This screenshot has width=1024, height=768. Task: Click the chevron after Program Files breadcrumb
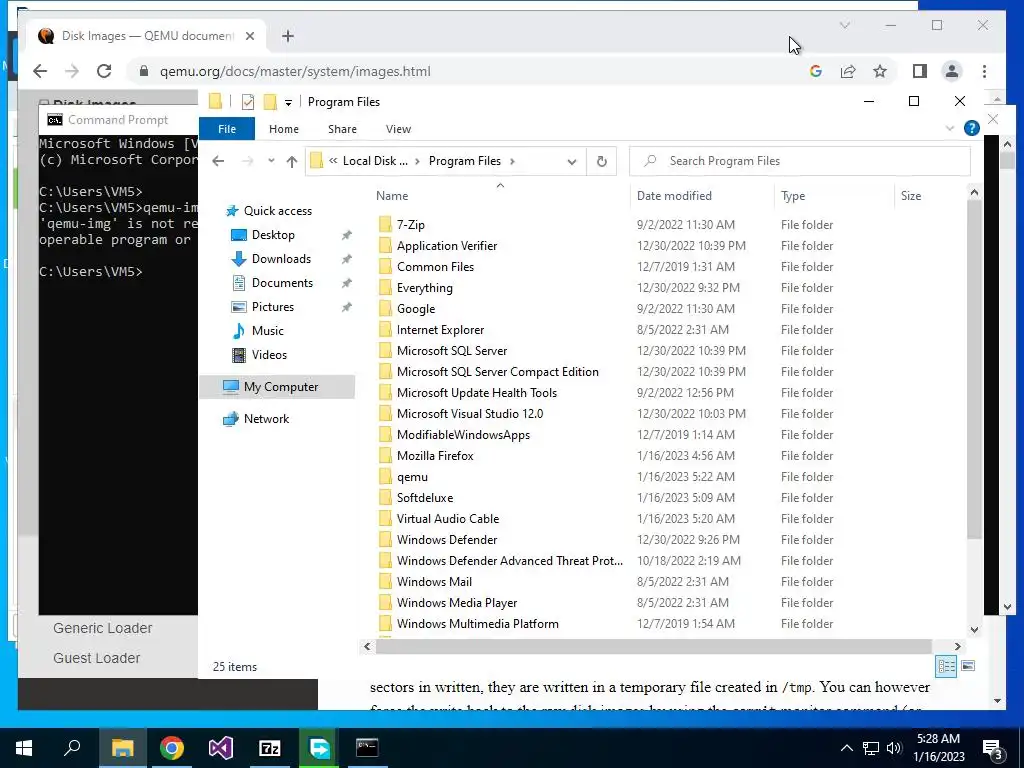pyautogui.click(x=512, y=161)
